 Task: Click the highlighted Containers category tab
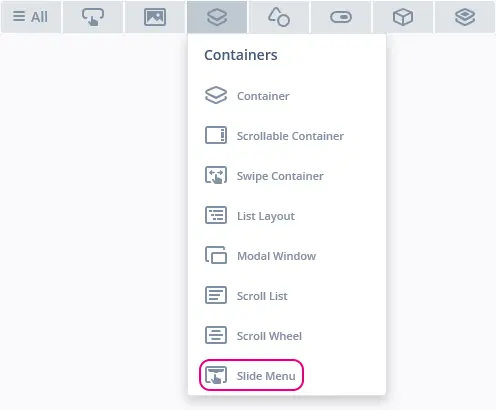coord(217,17)
